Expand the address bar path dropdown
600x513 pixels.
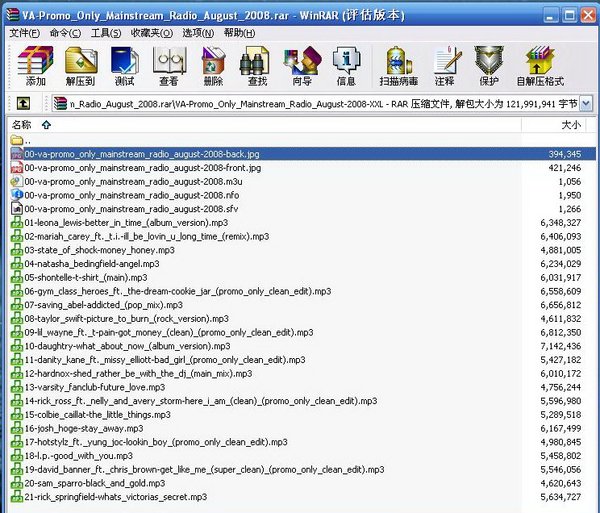point(586,104)
